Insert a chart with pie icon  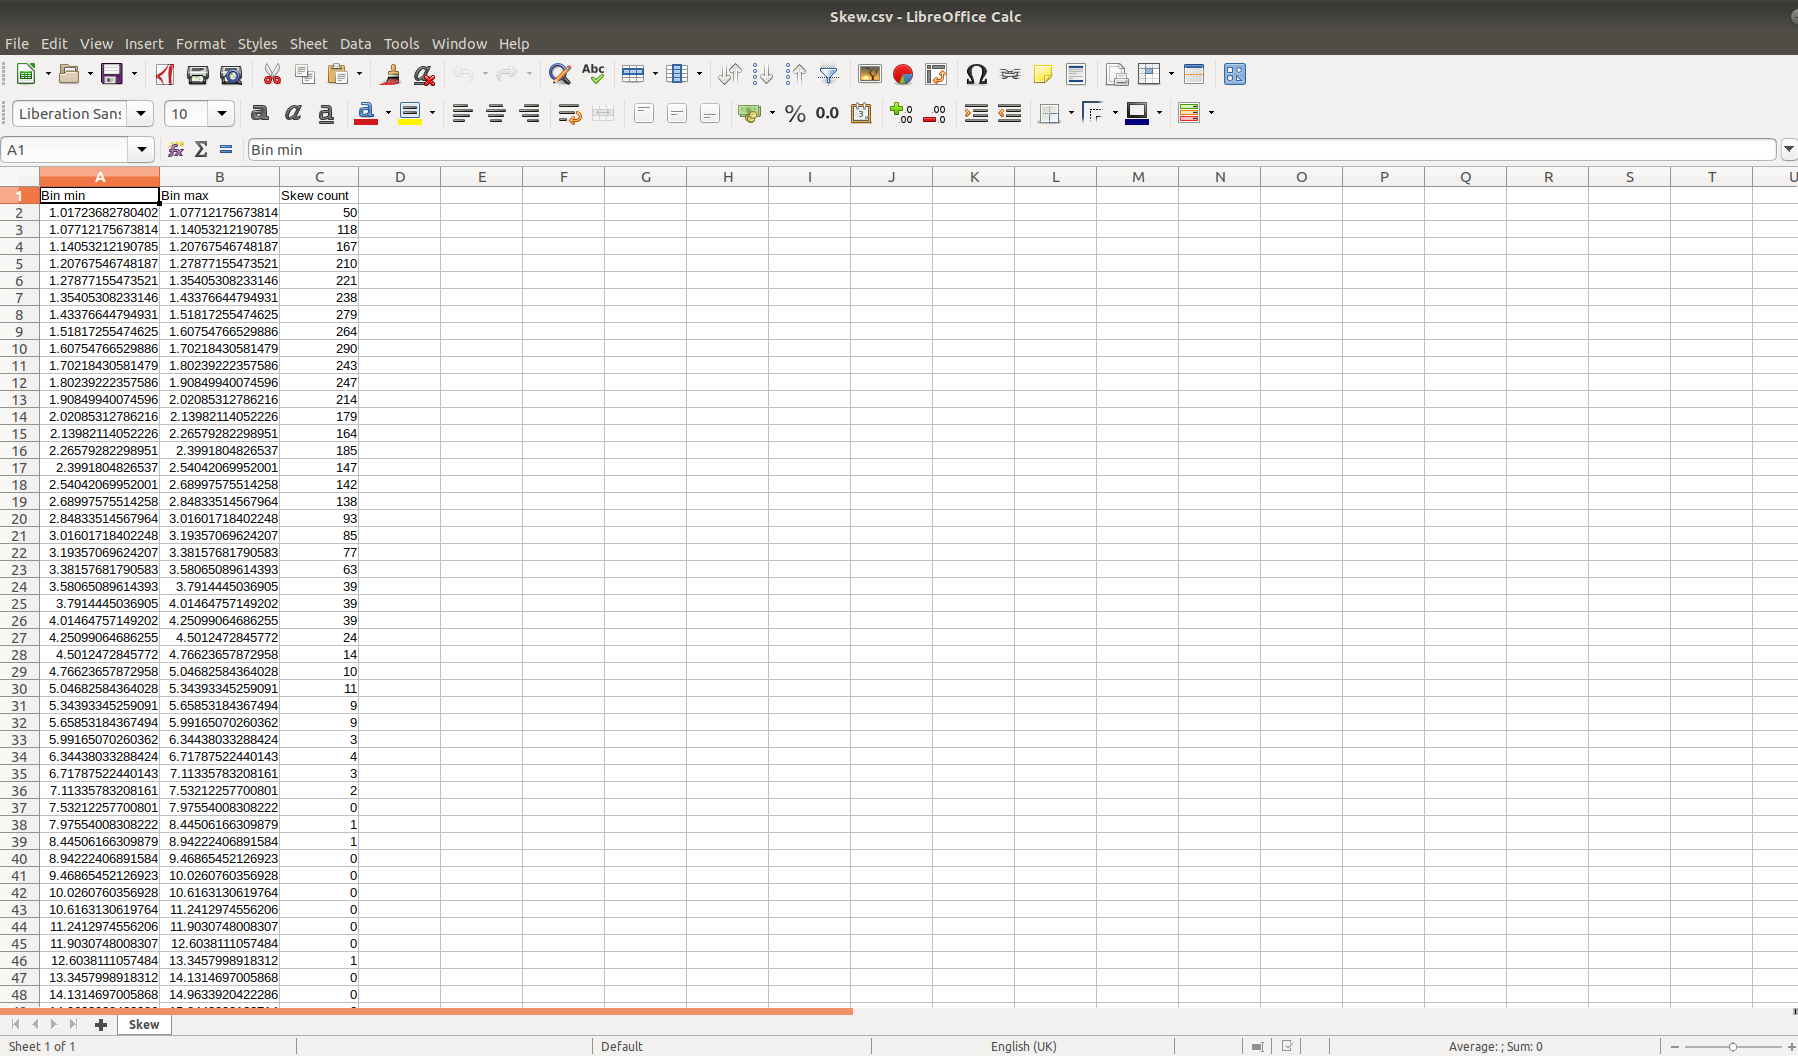(903, 74)
